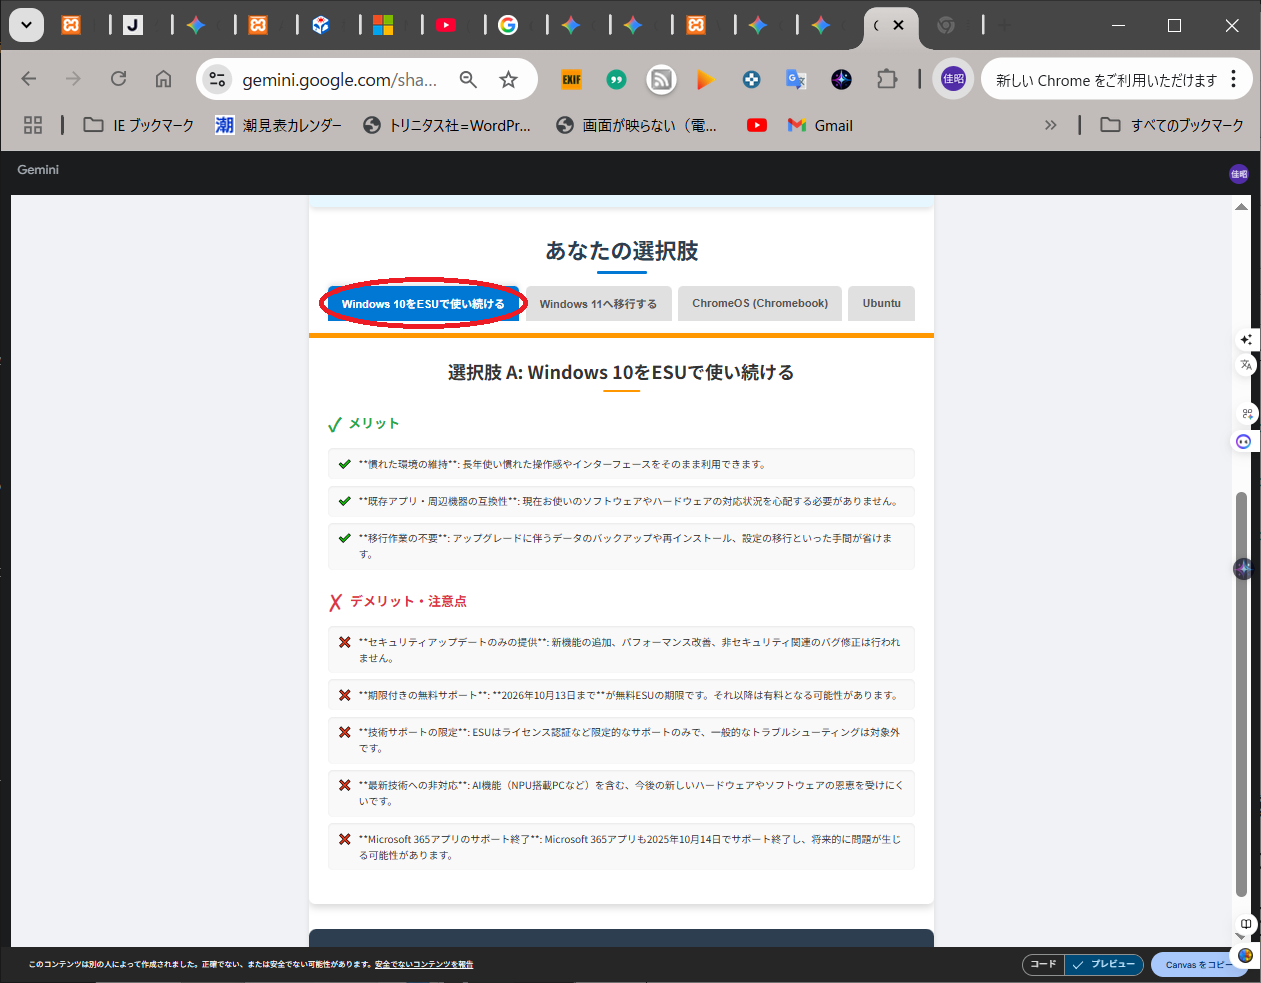This screenshot has width=1261, height=983.
Task: Open the EXIF viewer extension
Action: (571, 79)
